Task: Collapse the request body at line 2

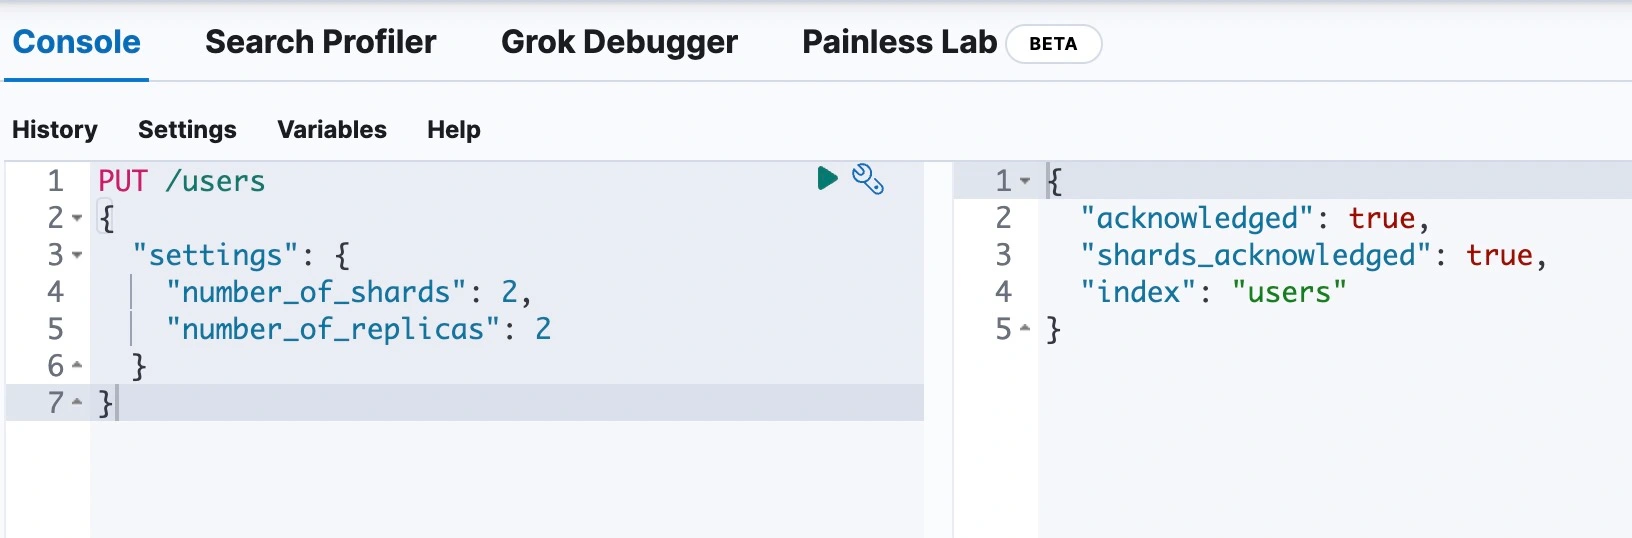Action: coord(77,218)
